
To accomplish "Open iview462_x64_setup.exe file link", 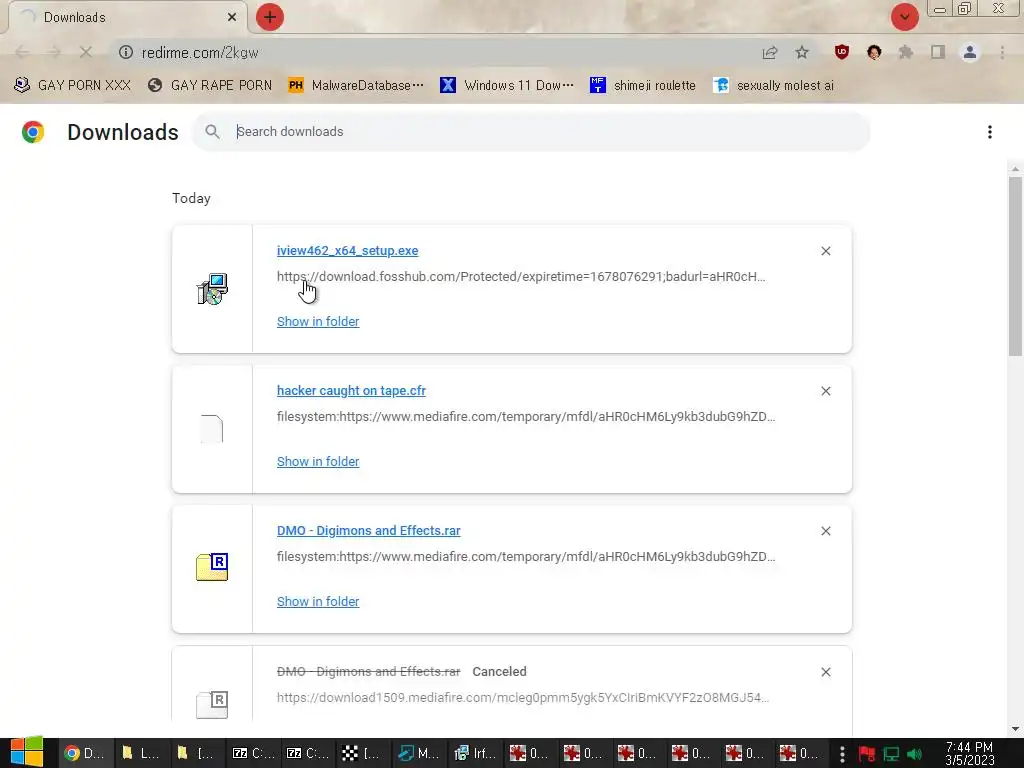I will [x=347, y=251].
